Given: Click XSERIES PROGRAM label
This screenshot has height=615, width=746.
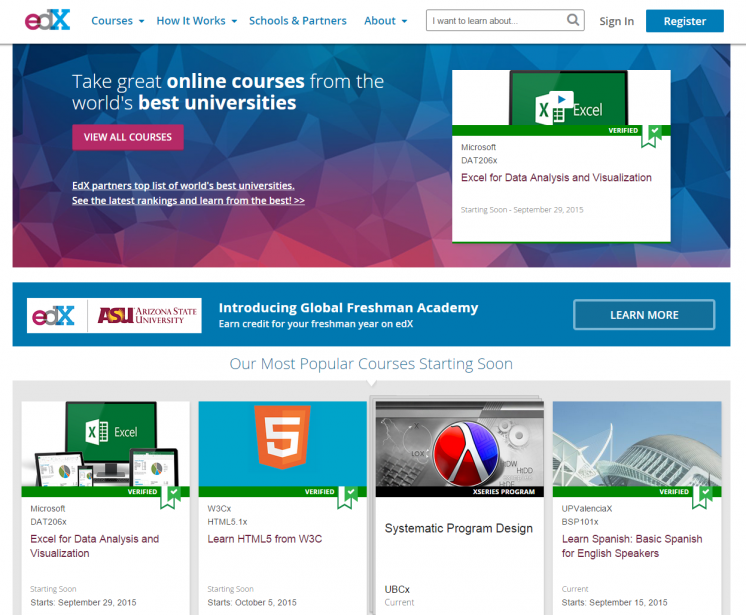Looking at the screenshot, I should [x=504, y=492].
